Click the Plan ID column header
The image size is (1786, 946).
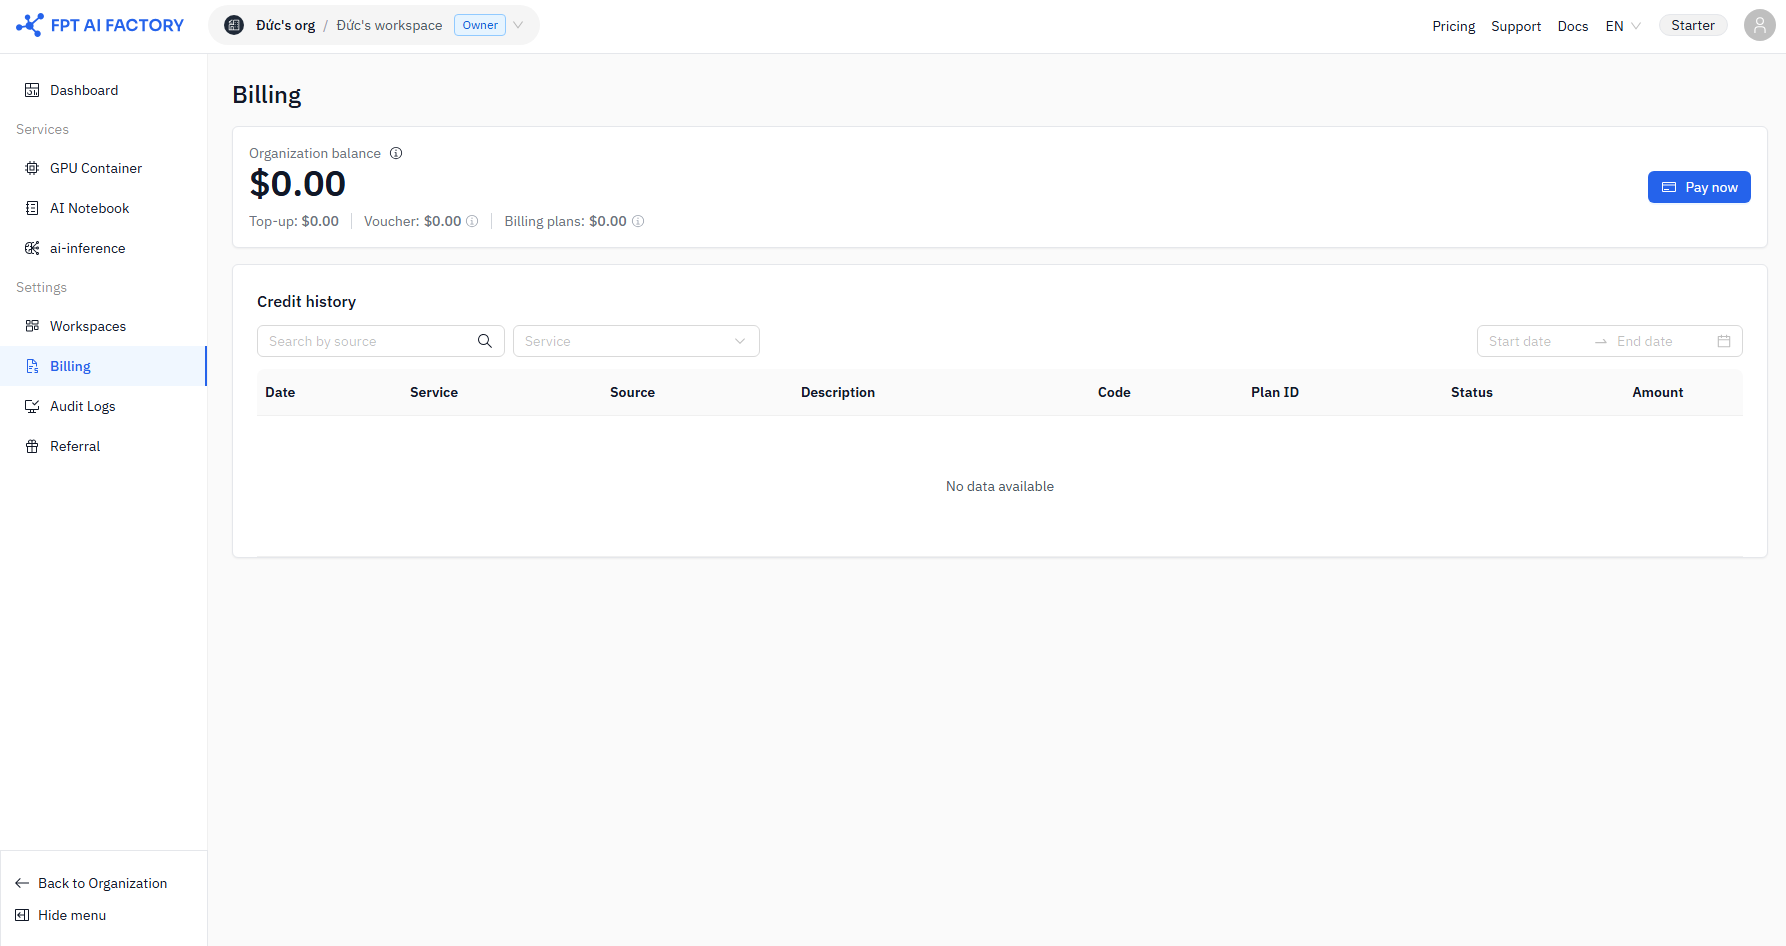click(x=1275, y=392)
